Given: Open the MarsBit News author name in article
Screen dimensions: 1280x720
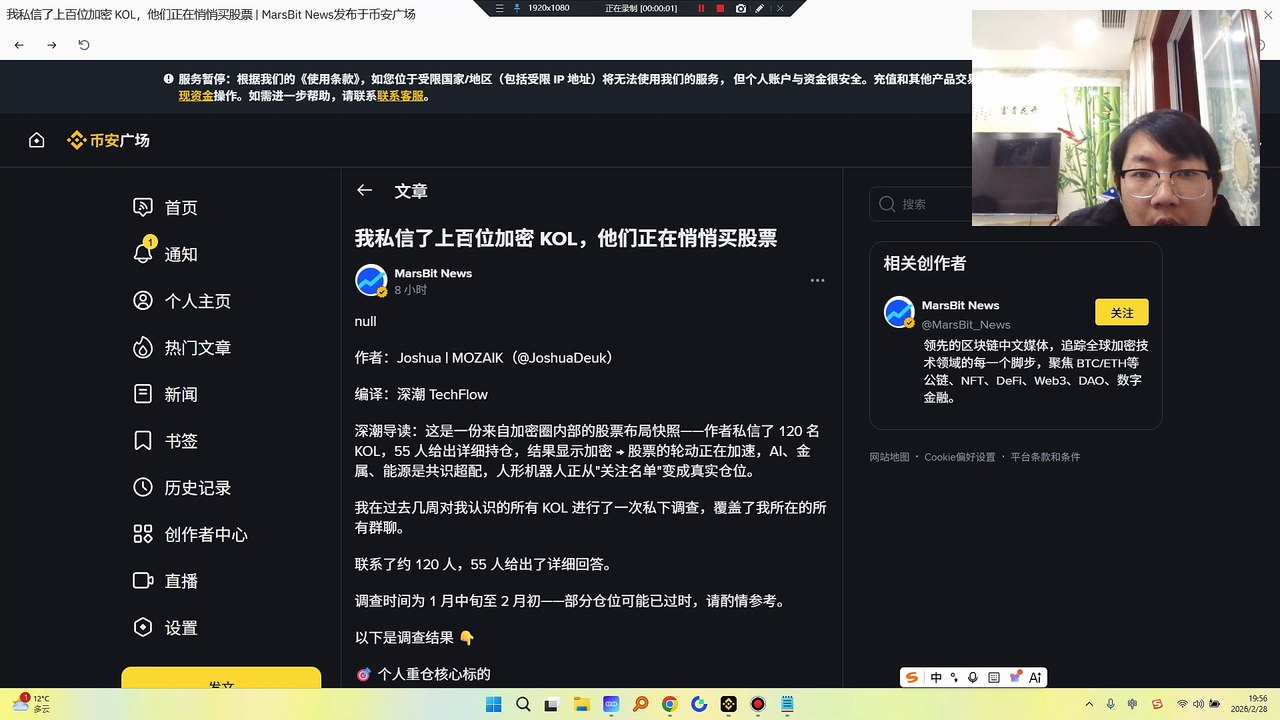Looking at the screenshot, I should tap(433, 273).
